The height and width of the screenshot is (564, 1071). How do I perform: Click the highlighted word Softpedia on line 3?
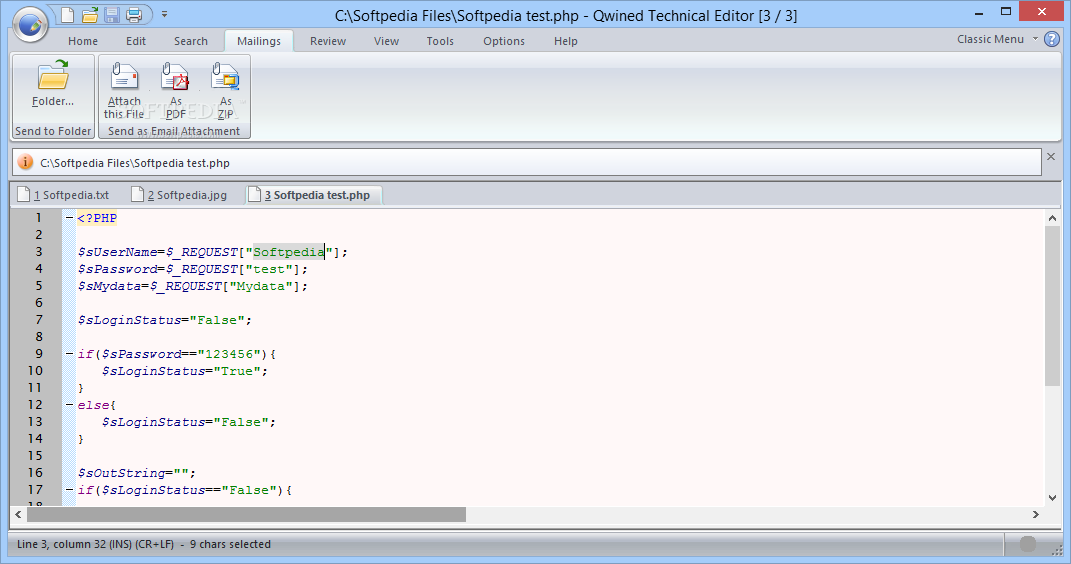coord(289,252)
